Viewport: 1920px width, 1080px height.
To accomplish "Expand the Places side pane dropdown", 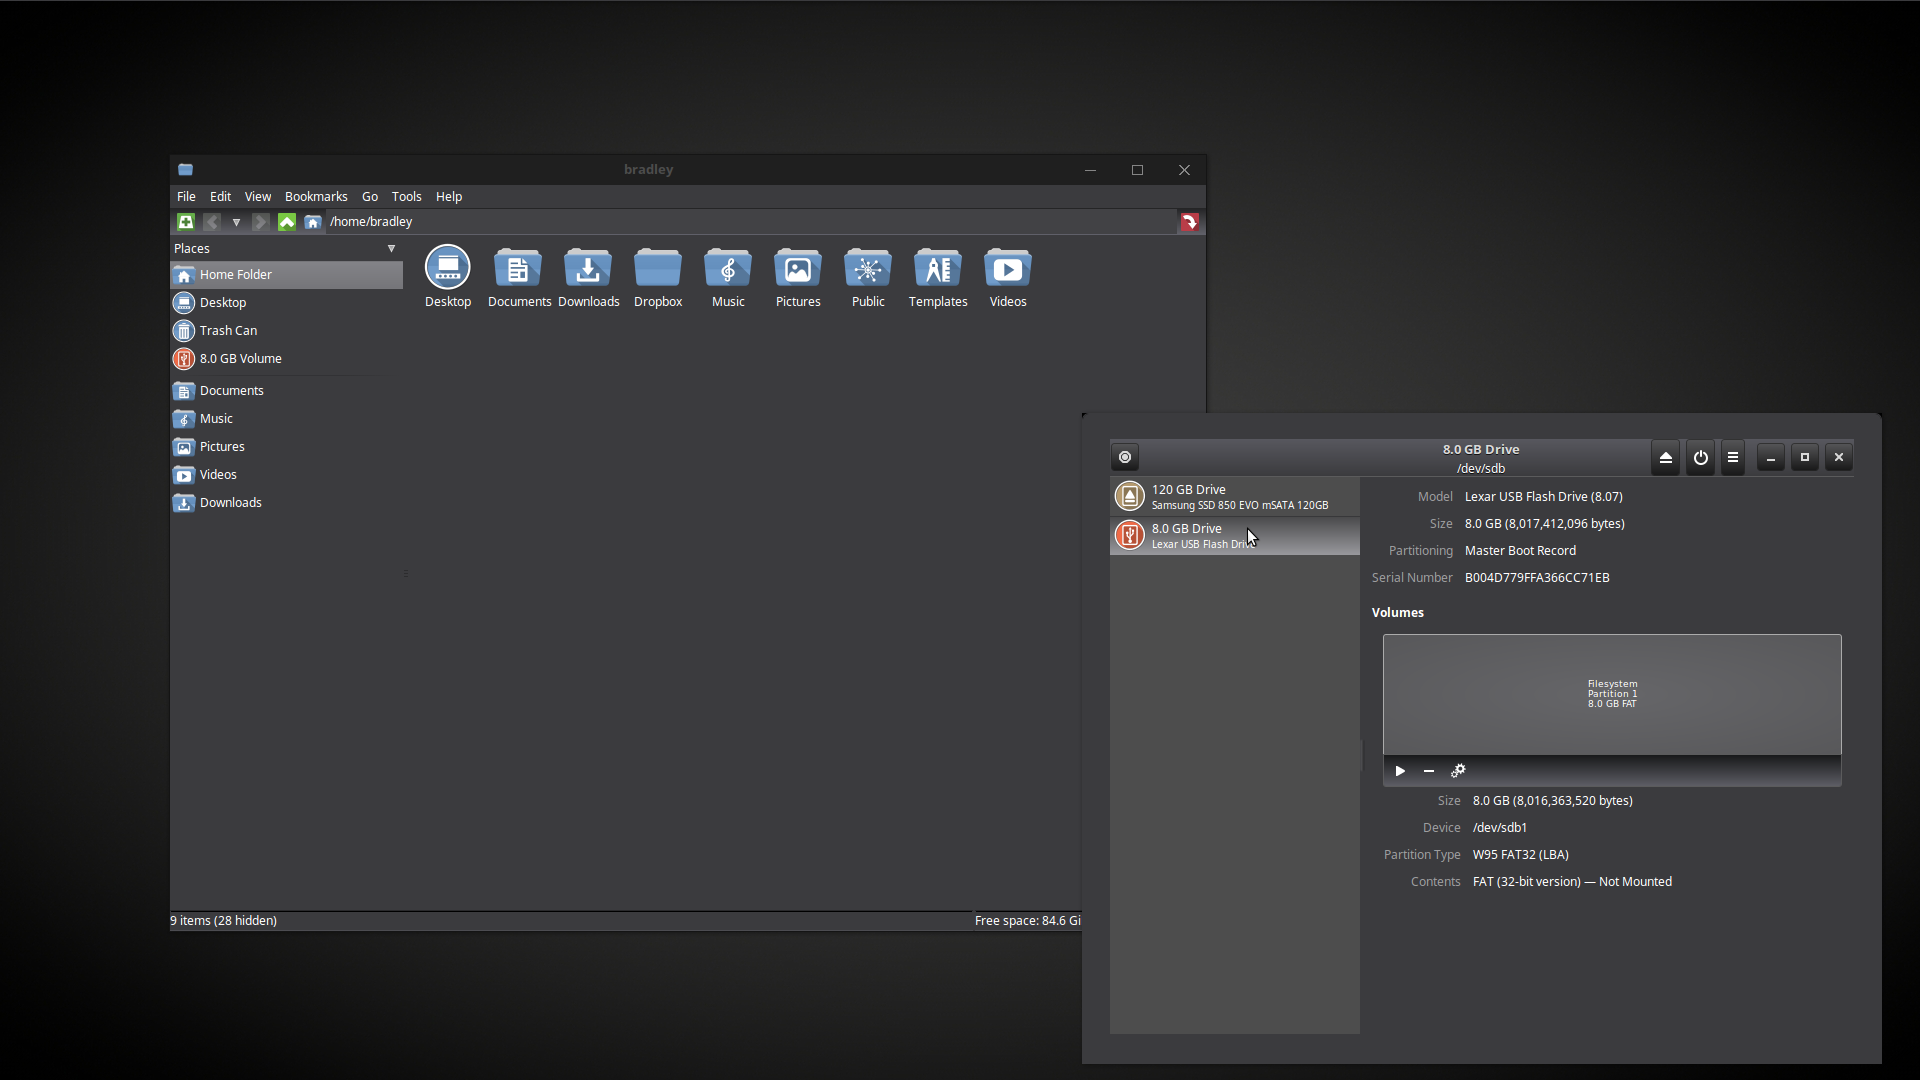I will pos(391,249).
